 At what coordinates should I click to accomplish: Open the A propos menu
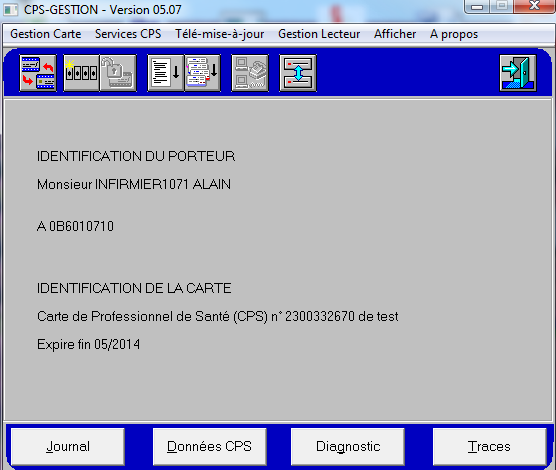(x=454, y=34)
